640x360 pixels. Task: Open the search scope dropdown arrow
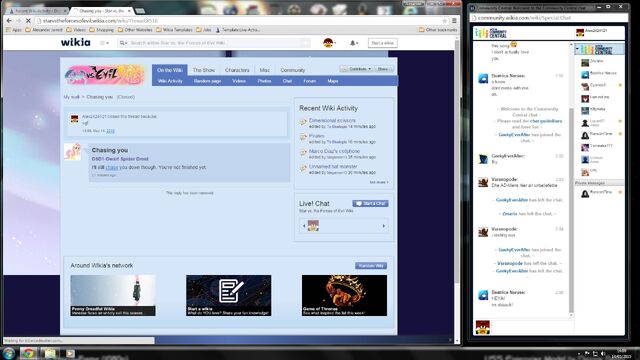click(x=123, y=43)
